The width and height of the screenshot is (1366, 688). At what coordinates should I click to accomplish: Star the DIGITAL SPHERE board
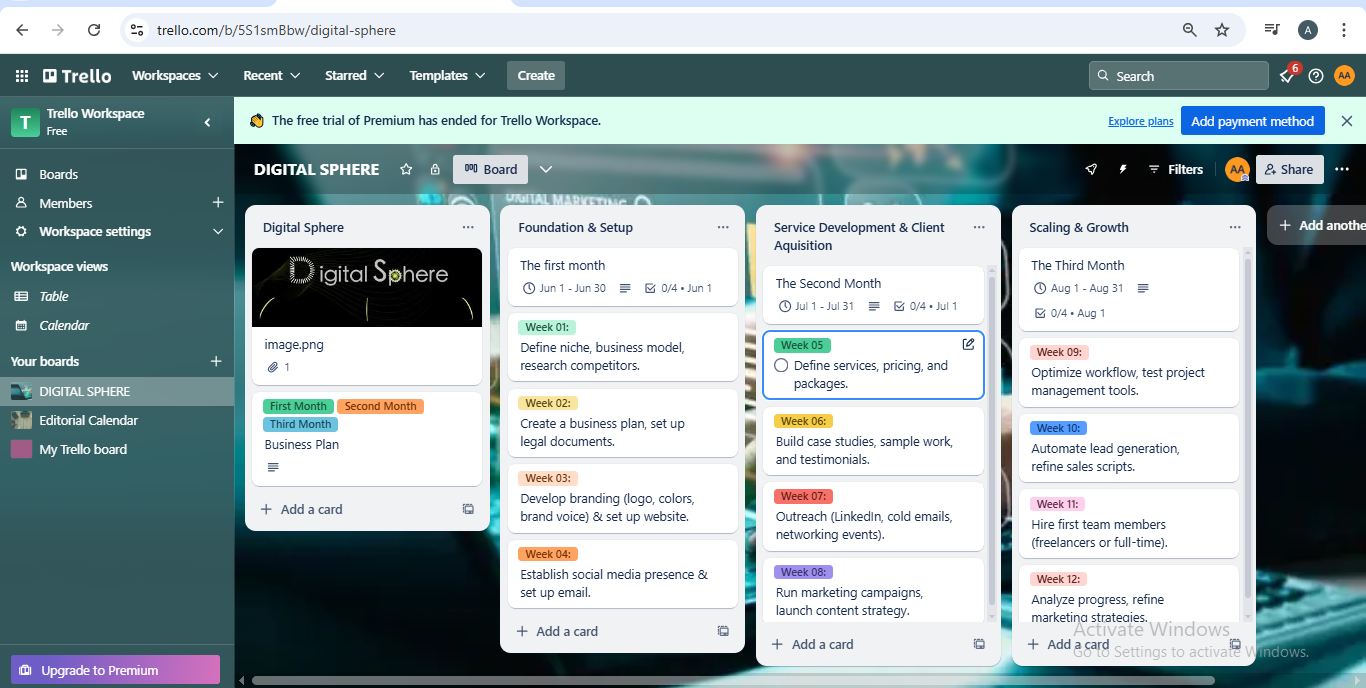pyautogui.click(x=406, y=170)
